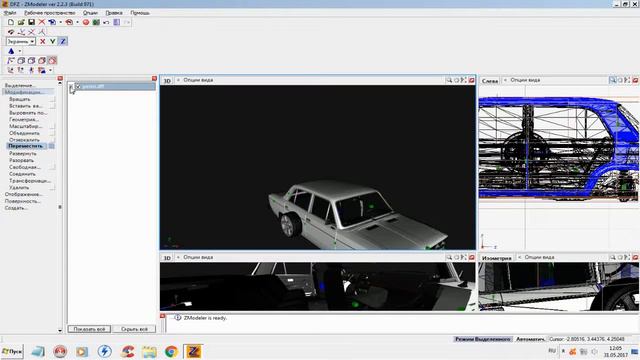Expand the Выделение... command group
This screenshot has width=640, height=360.
20,86
